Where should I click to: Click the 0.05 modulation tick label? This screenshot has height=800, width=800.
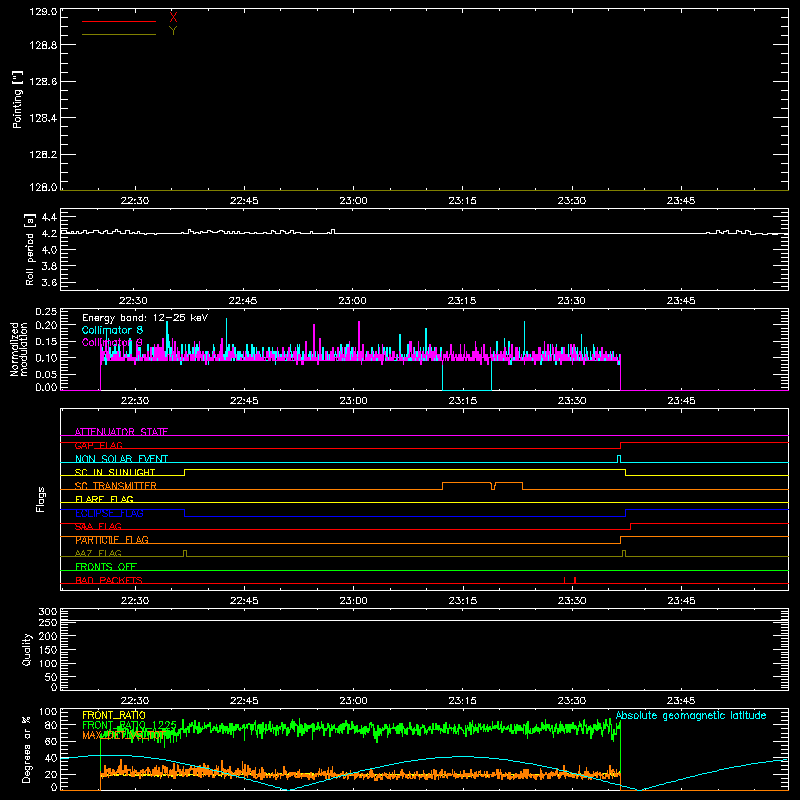pos(46,374)
